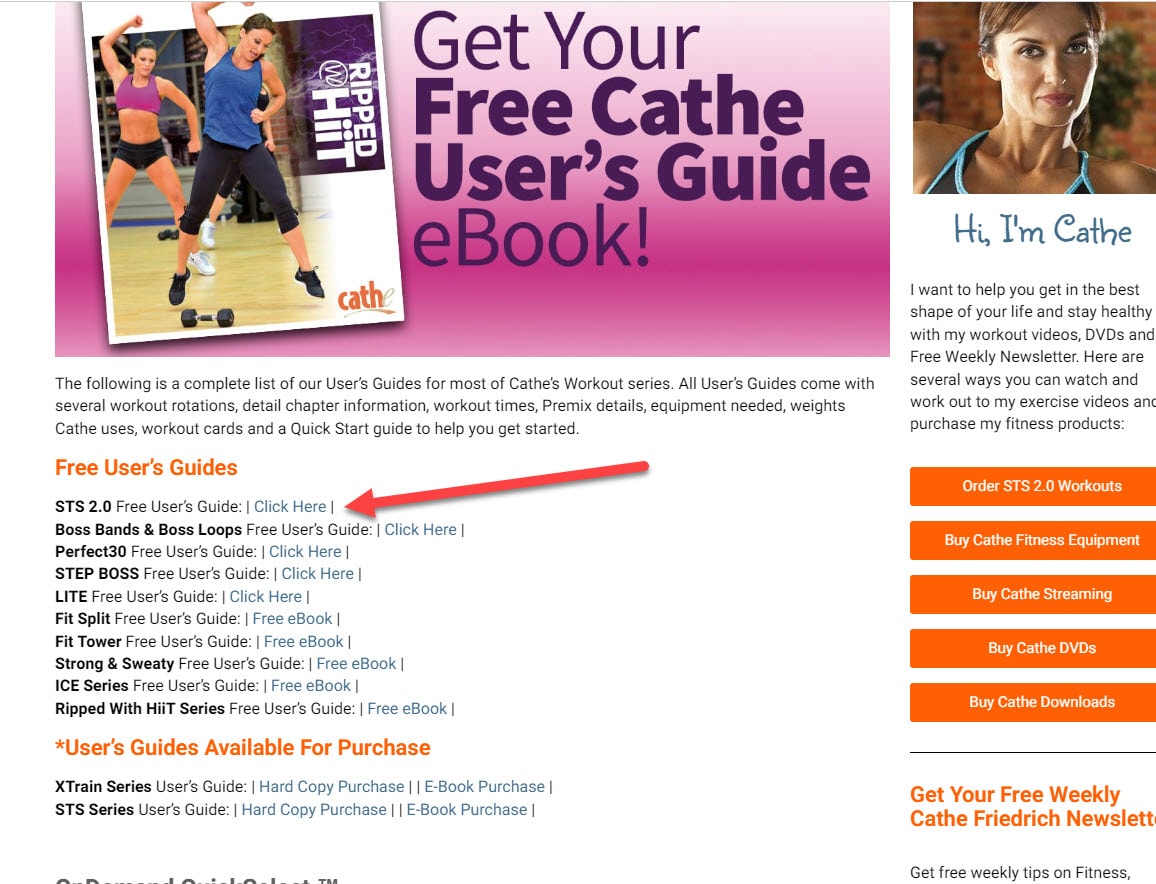The image size is (1156, 884).
Task: Open the STS 2.0 Click Here link
Action: tap(290, 507)
